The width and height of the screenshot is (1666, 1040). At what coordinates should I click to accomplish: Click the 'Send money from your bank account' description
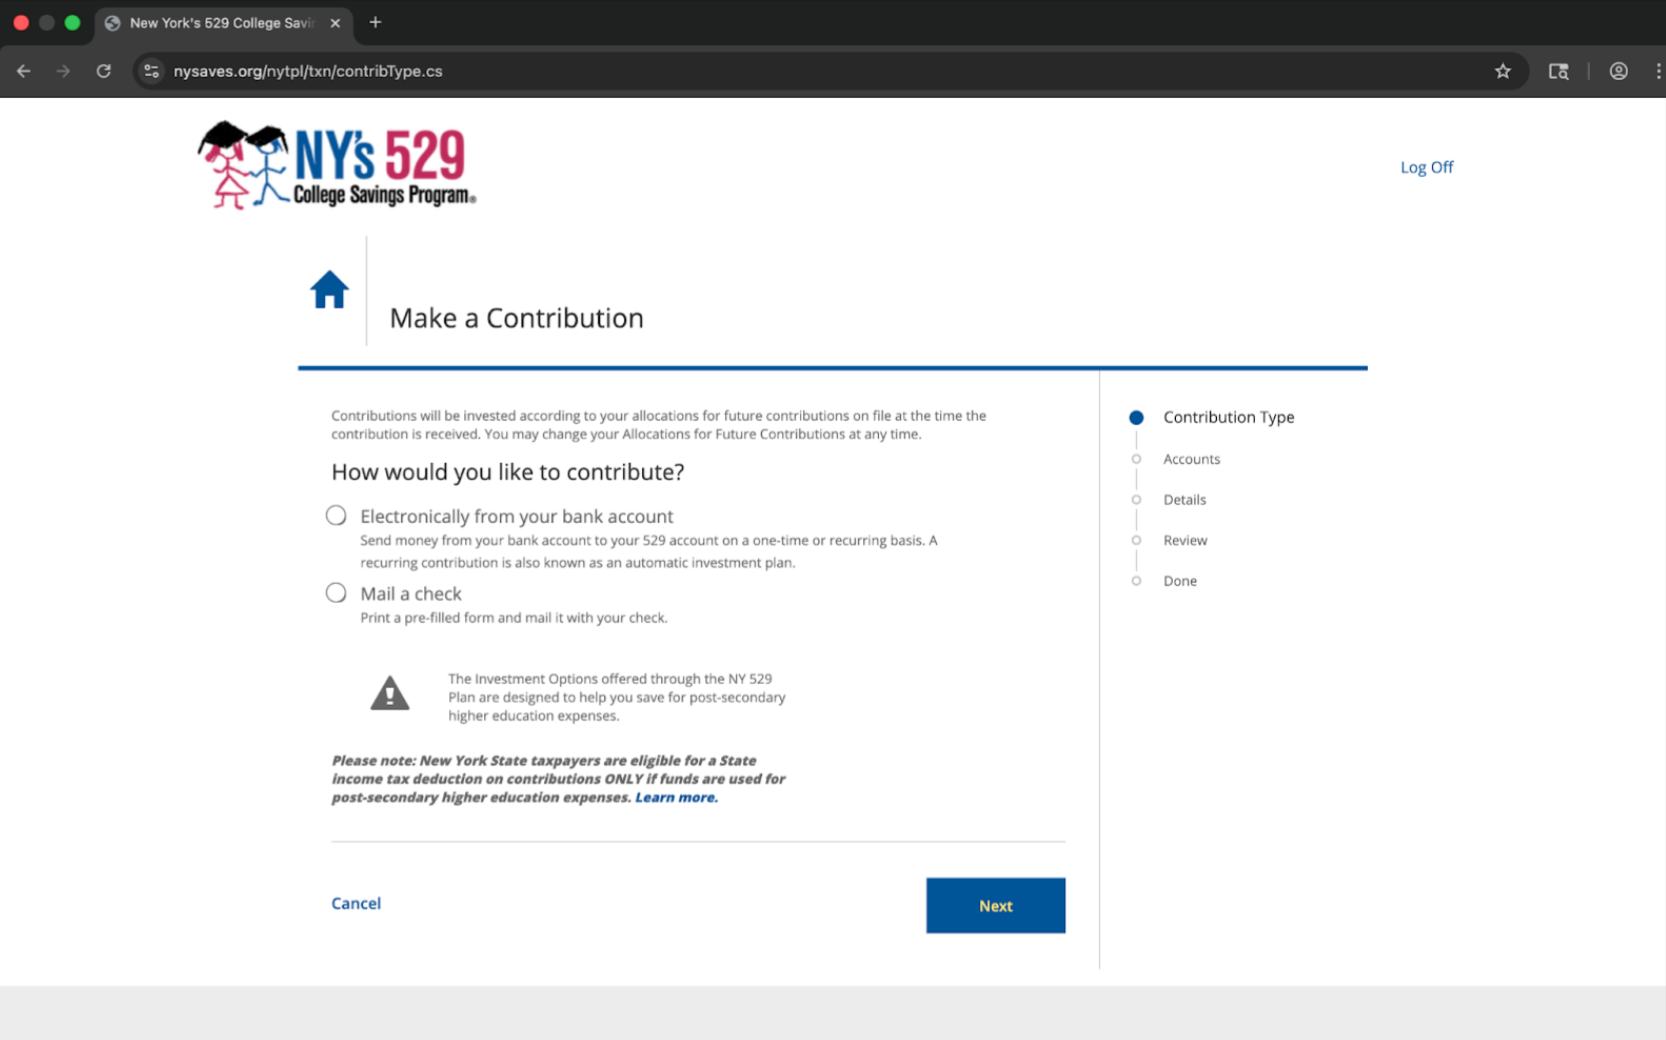tap(648, 551)
